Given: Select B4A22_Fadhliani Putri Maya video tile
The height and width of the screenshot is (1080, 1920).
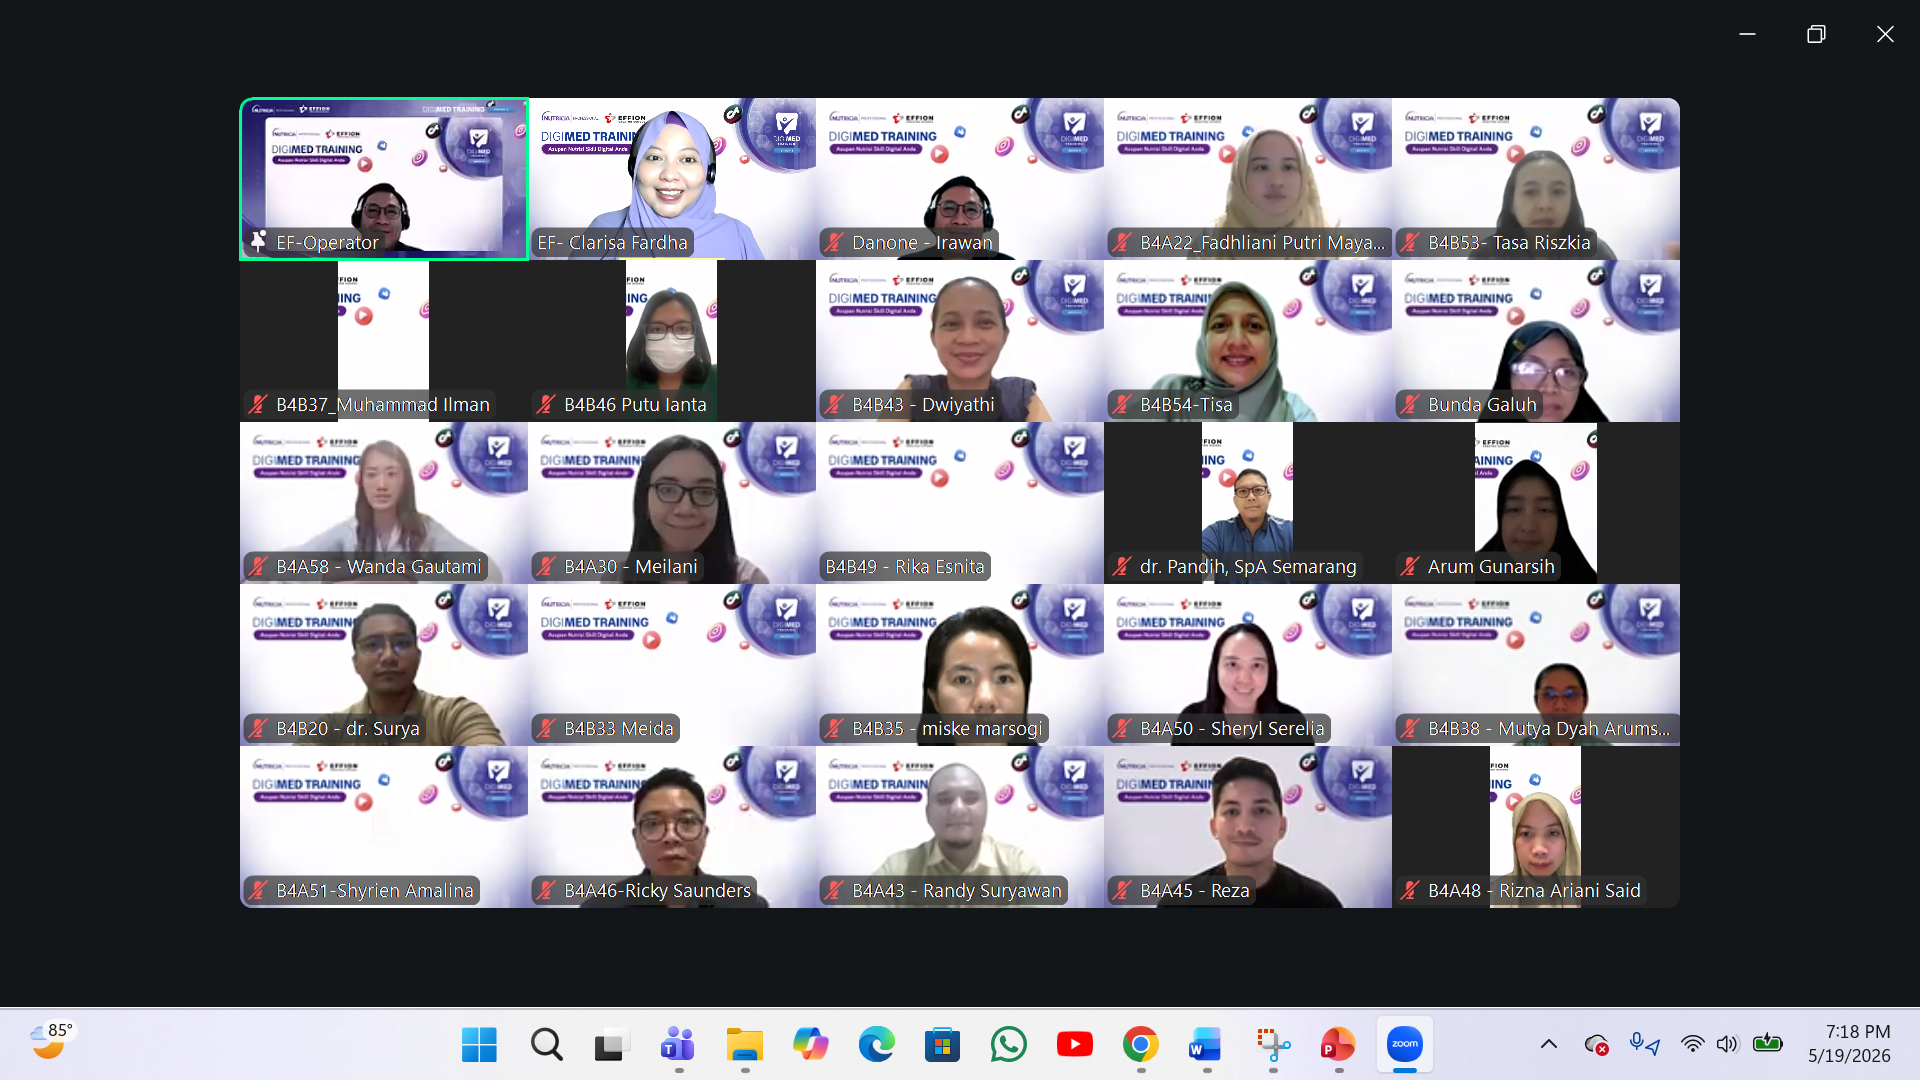Looking at the screenshot, I should point(1248,179).
